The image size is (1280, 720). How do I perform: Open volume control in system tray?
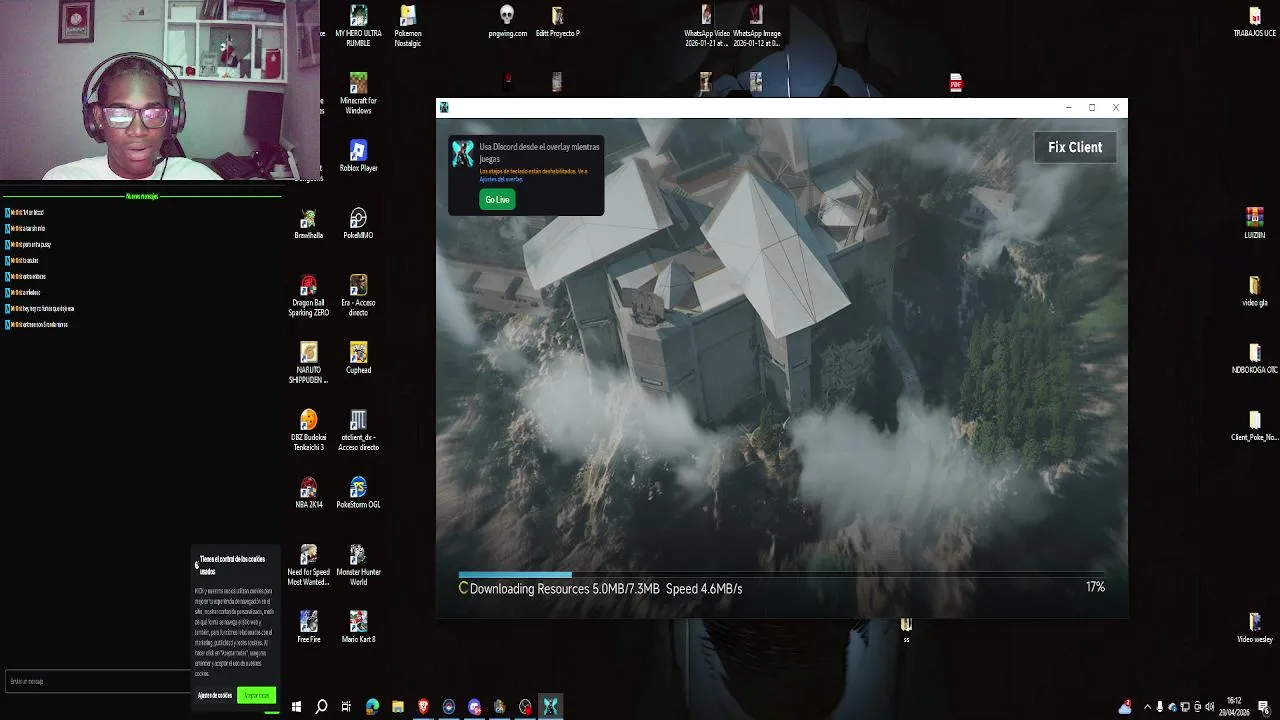[x=1210, y=707]
